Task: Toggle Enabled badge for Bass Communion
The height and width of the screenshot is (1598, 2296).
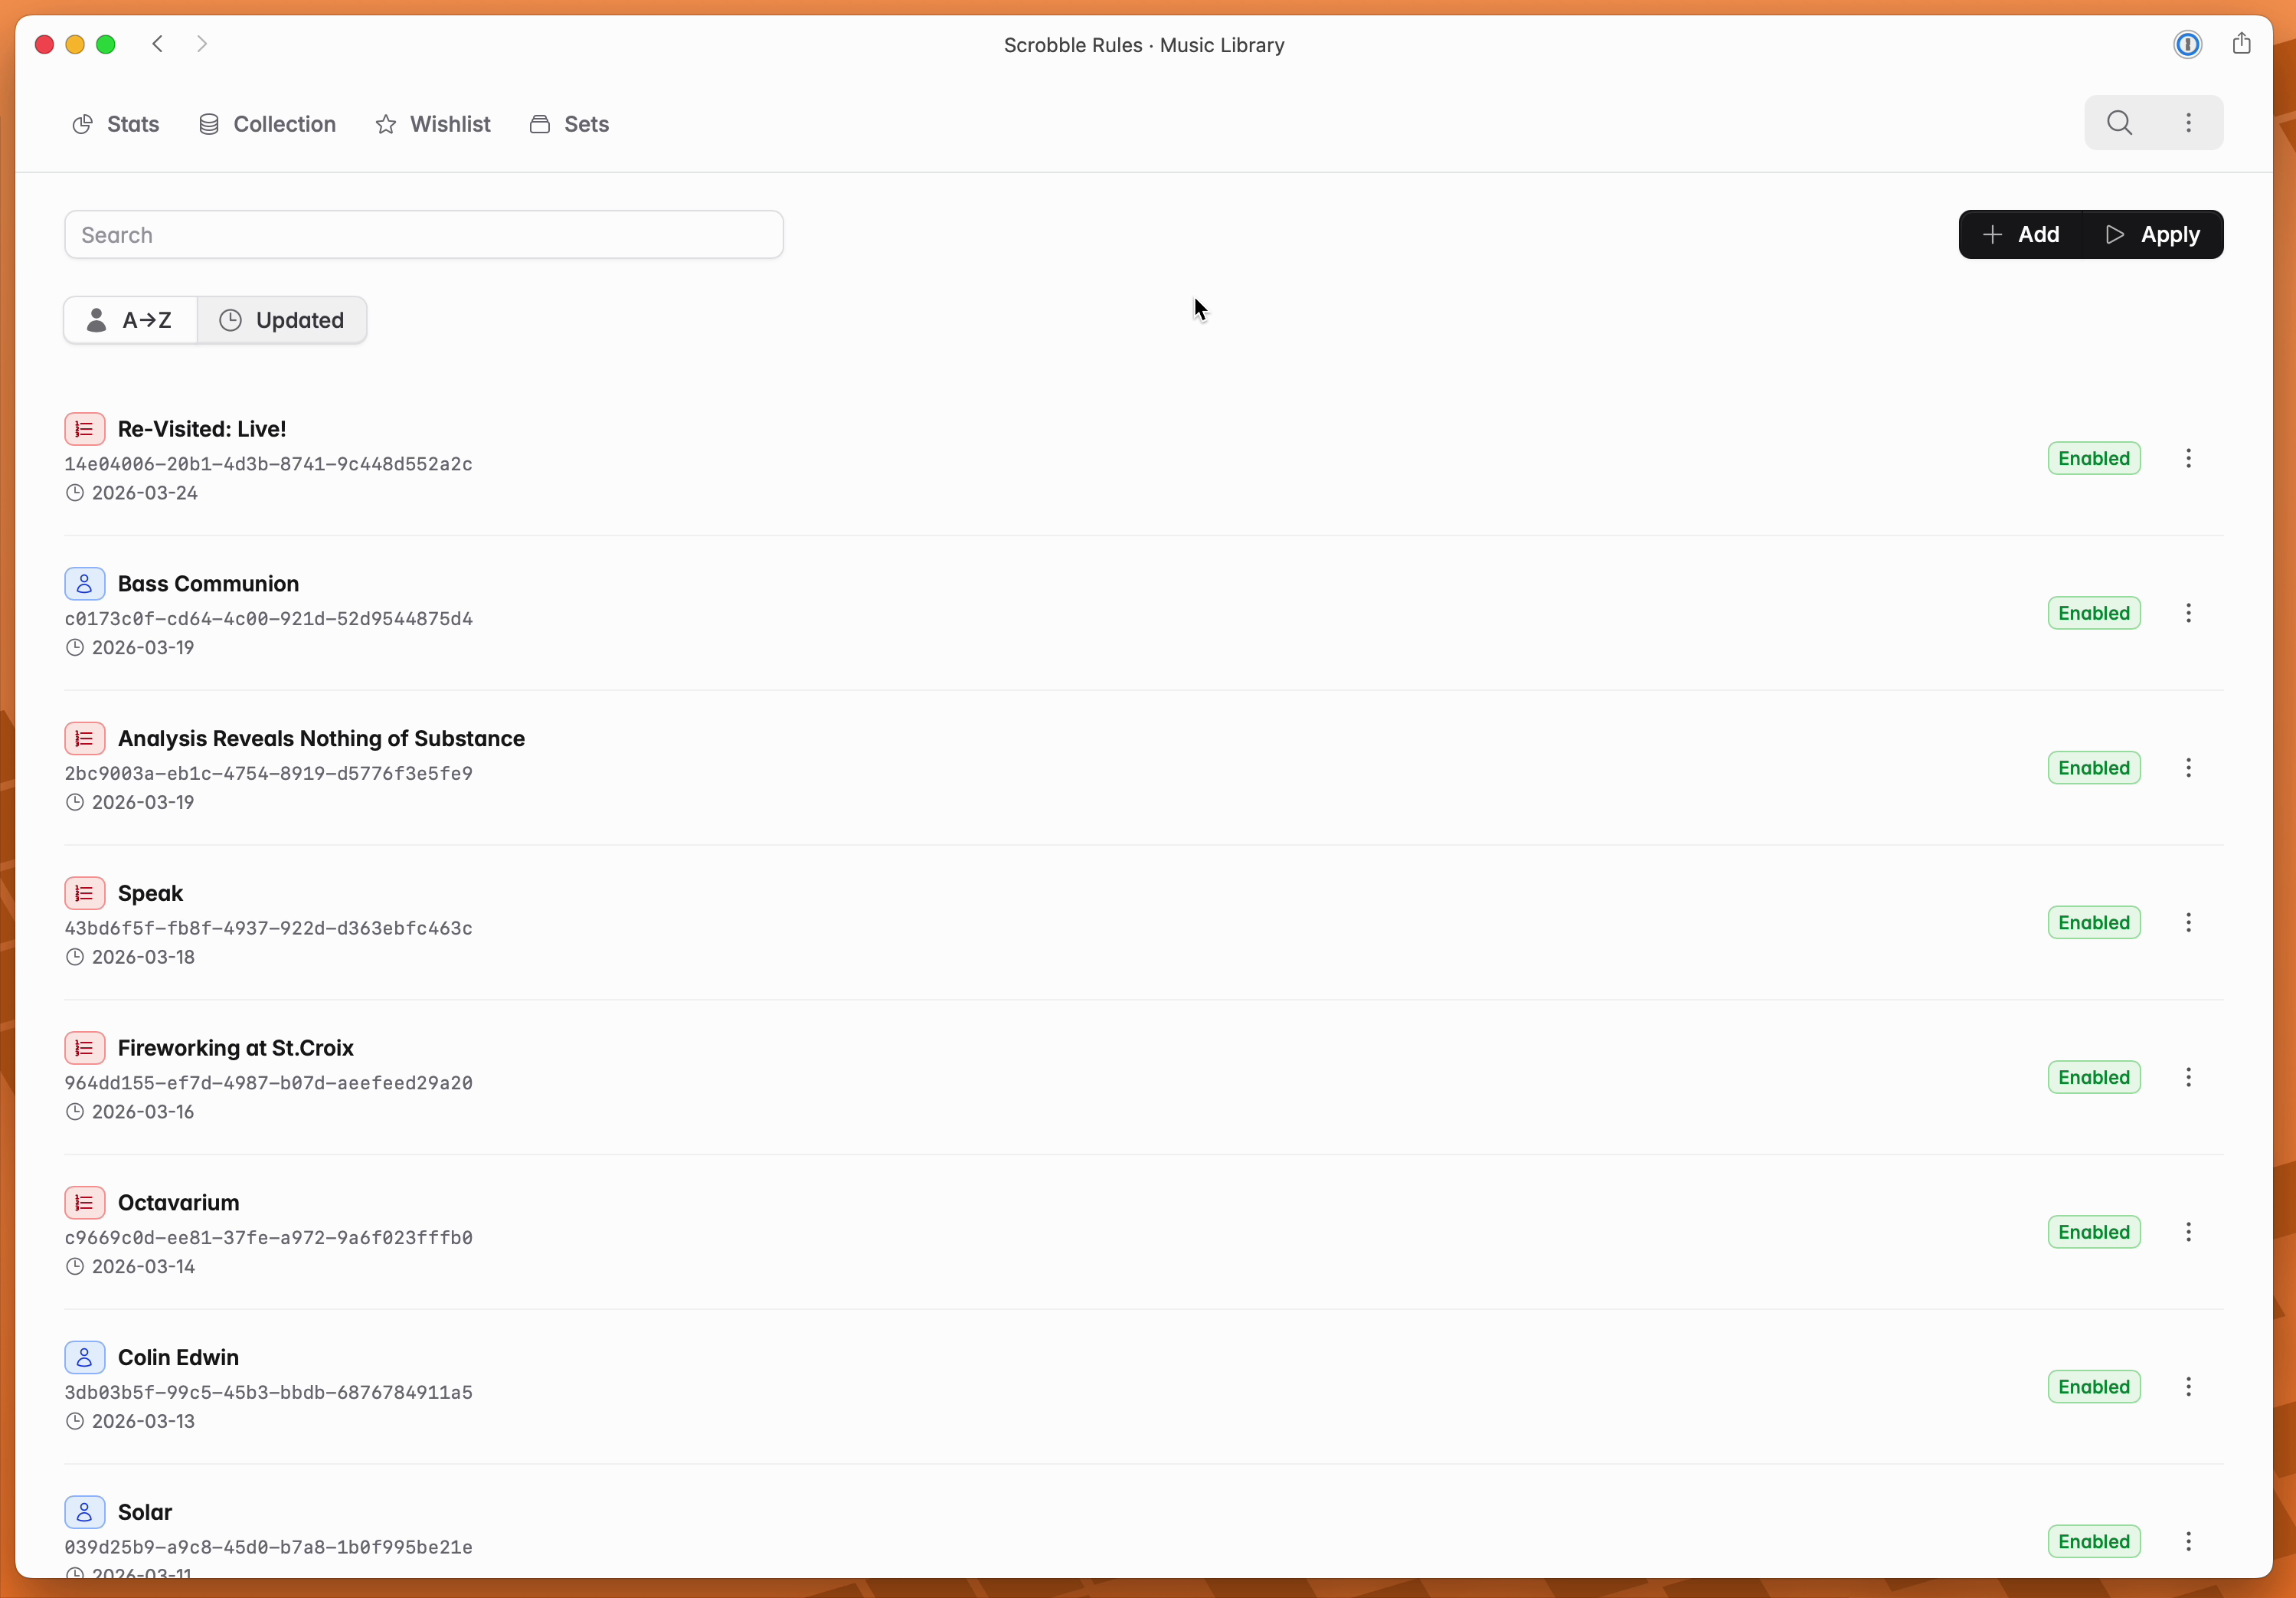Action: coord(2094,613)
